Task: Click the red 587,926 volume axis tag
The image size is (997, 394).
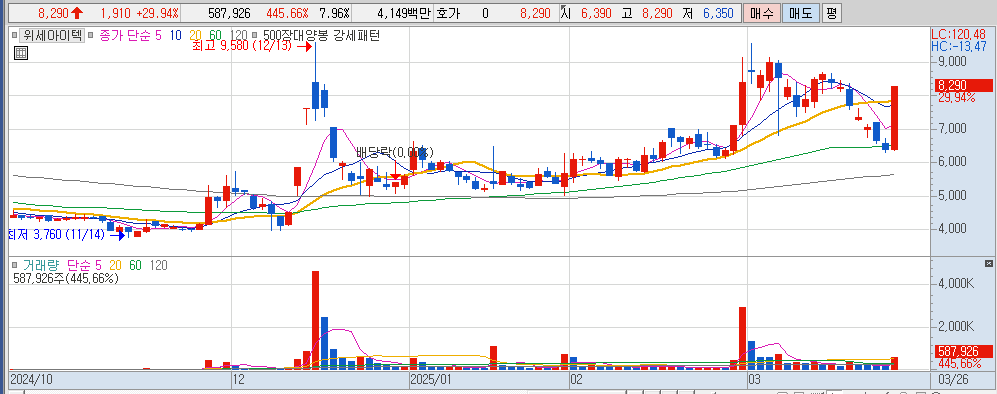Action: tap(963, 351)
